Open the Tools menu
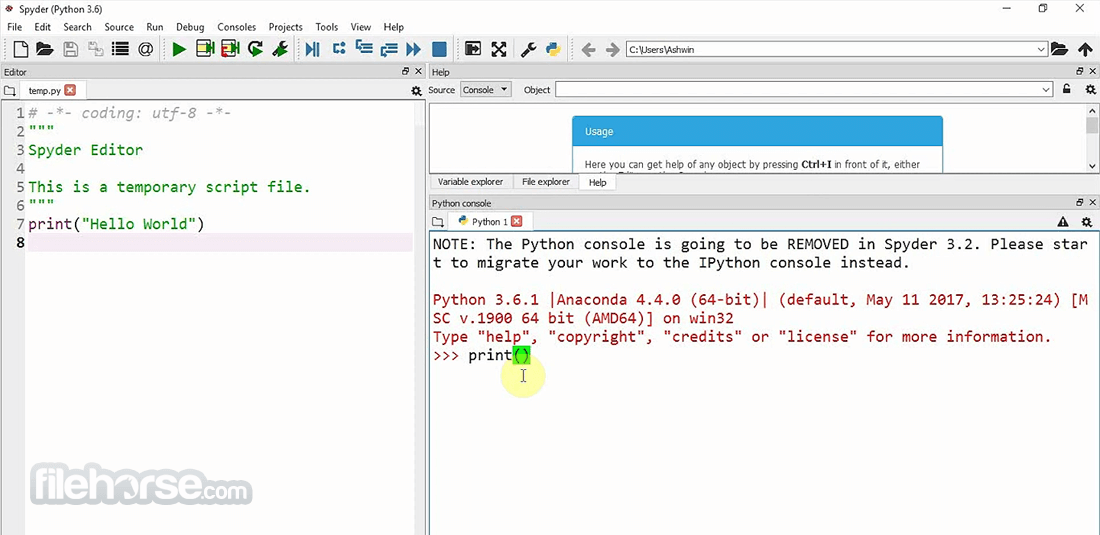 pos(327,27)
